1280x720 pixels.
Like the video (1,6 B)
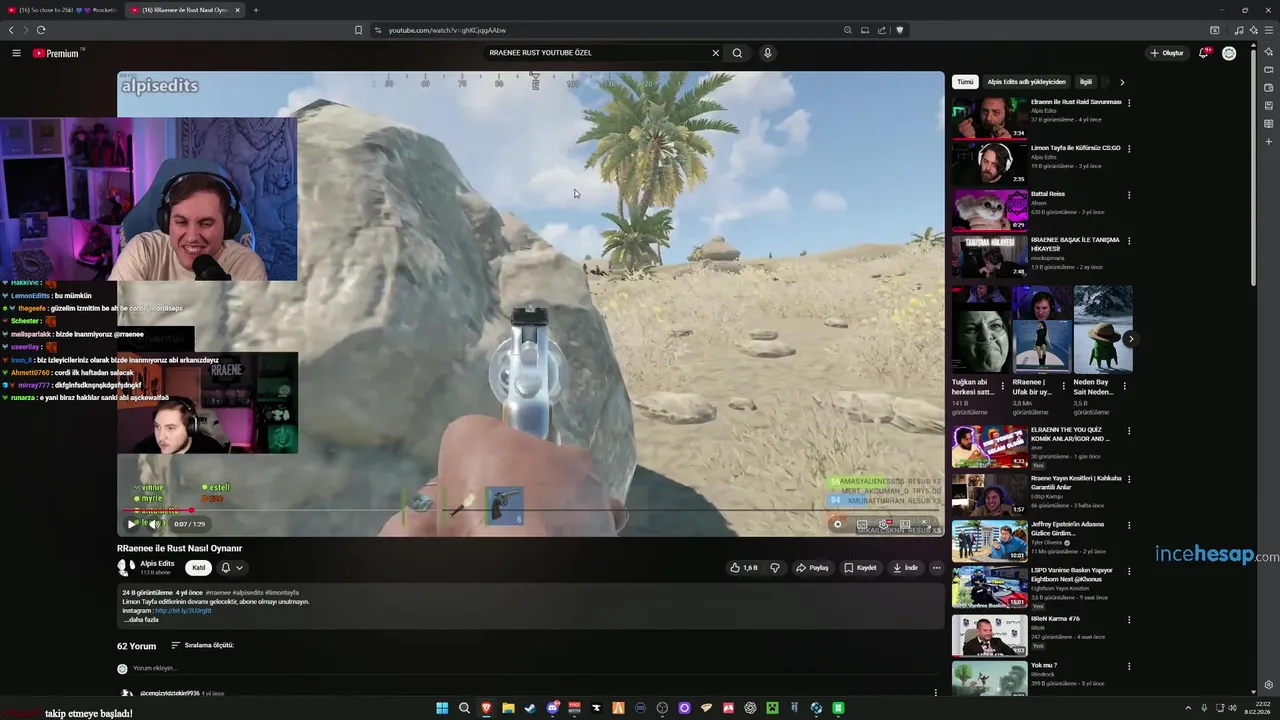click(743, 568)
